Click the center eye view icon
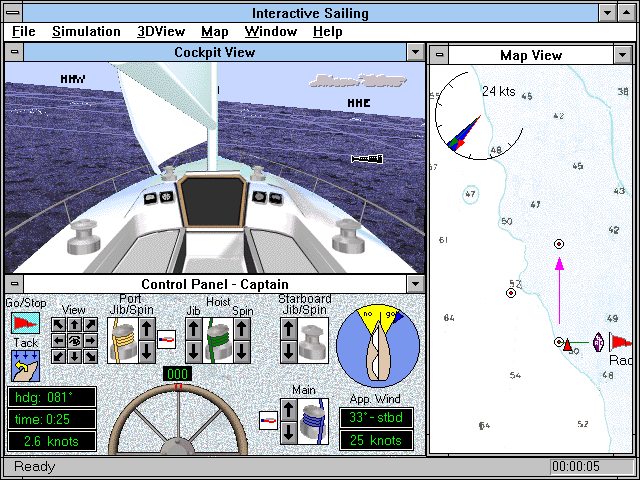The height and width of the screenshot is (480, 640). point(74,340)
